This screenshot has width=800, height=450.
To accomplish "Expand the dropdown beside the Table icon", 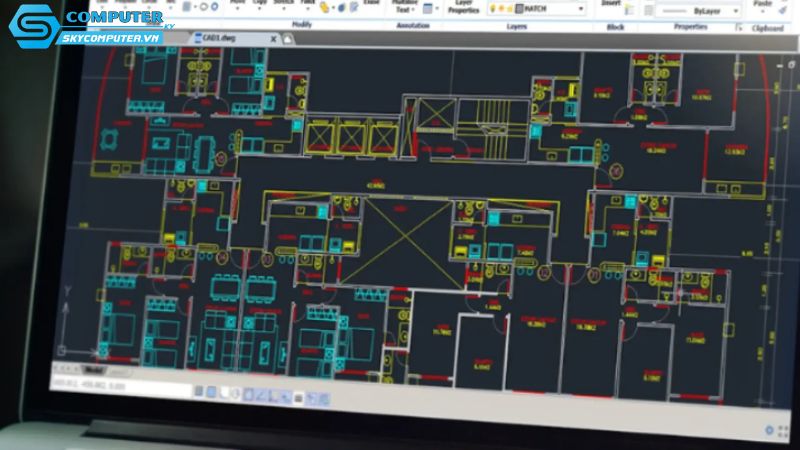I will [437, 9].
